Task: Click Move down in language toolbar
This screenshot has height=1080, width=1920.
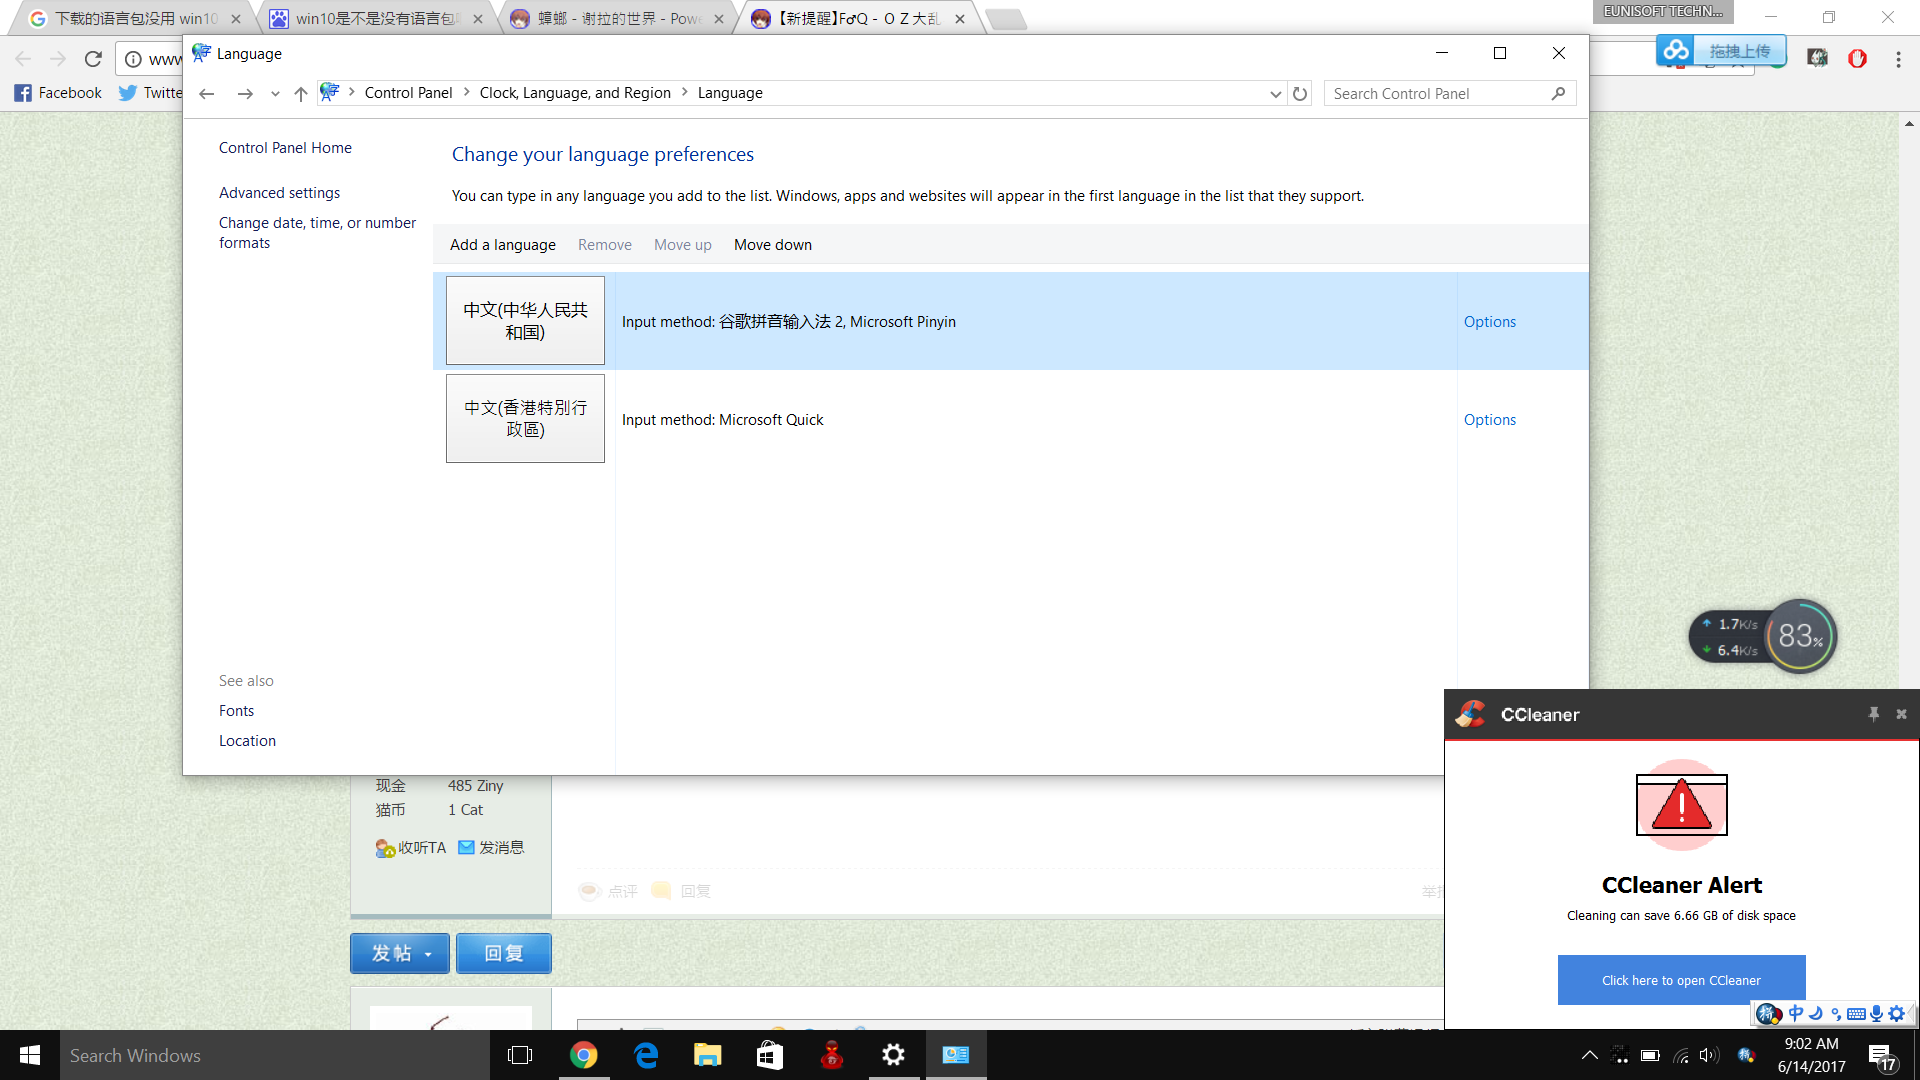Action: pos(773,245)
